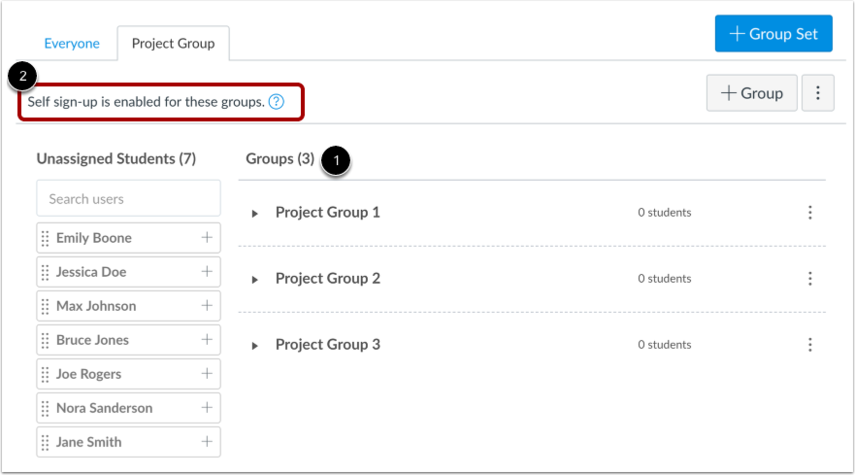Open Project Group 2 options kebab menu

point(810,279)
